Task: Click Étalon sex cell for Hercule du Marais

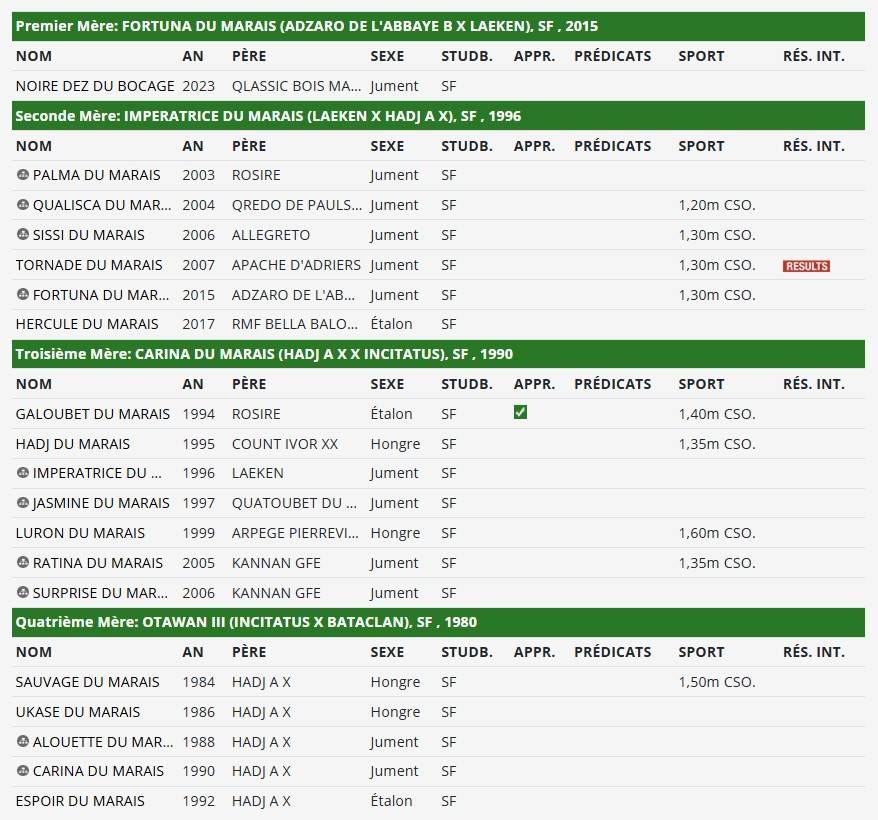Action: [x=391, y=324]
